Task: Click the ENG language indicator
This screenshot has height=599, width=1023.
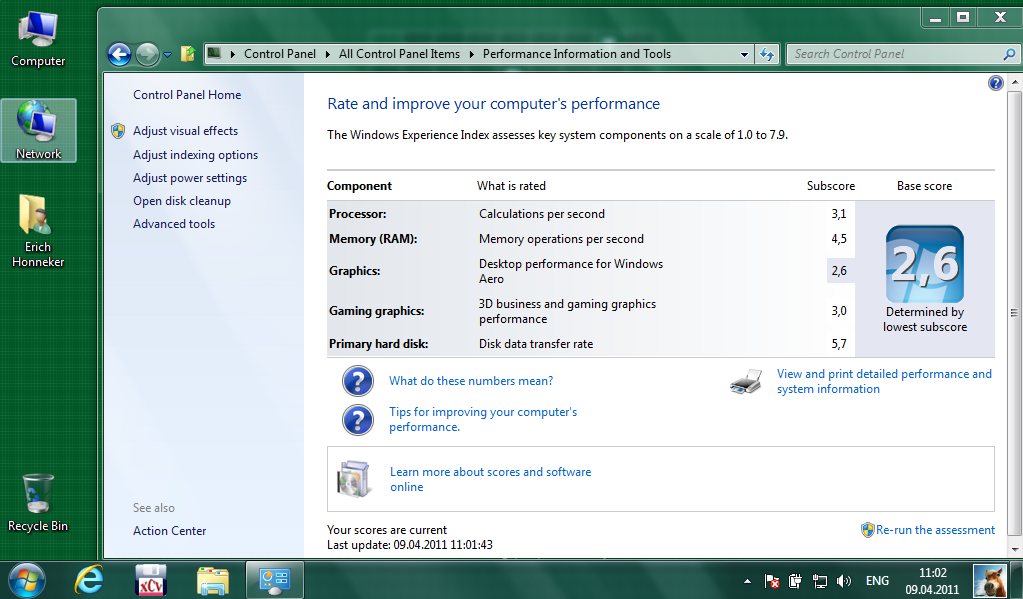Action: (x=877, y=581)
